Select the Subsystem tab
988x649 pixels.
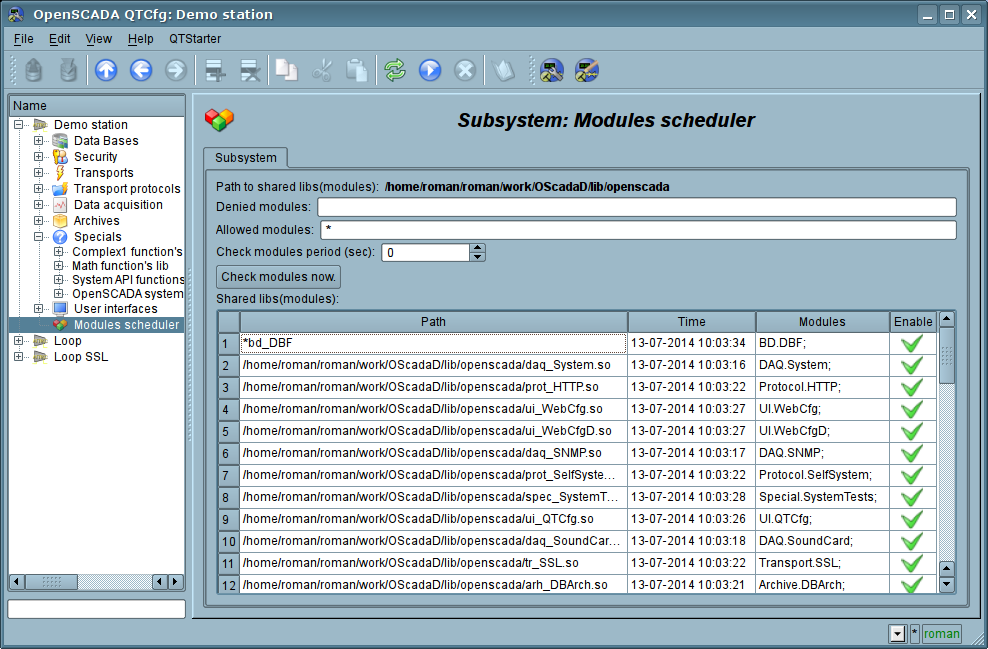[246, 158]
